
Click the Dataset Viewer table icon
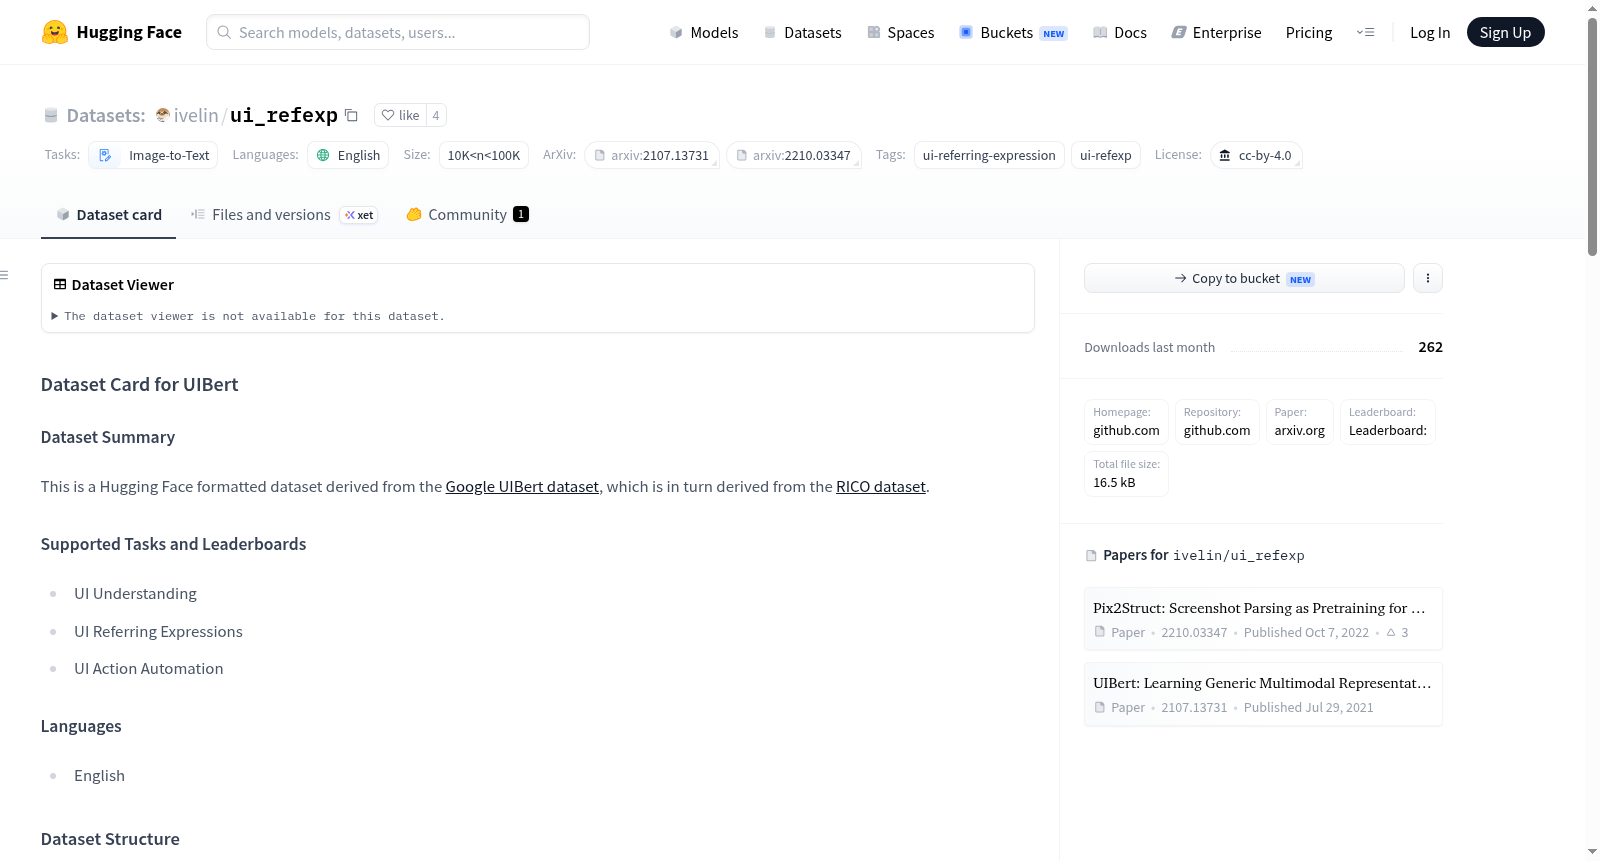pos(60,285)
